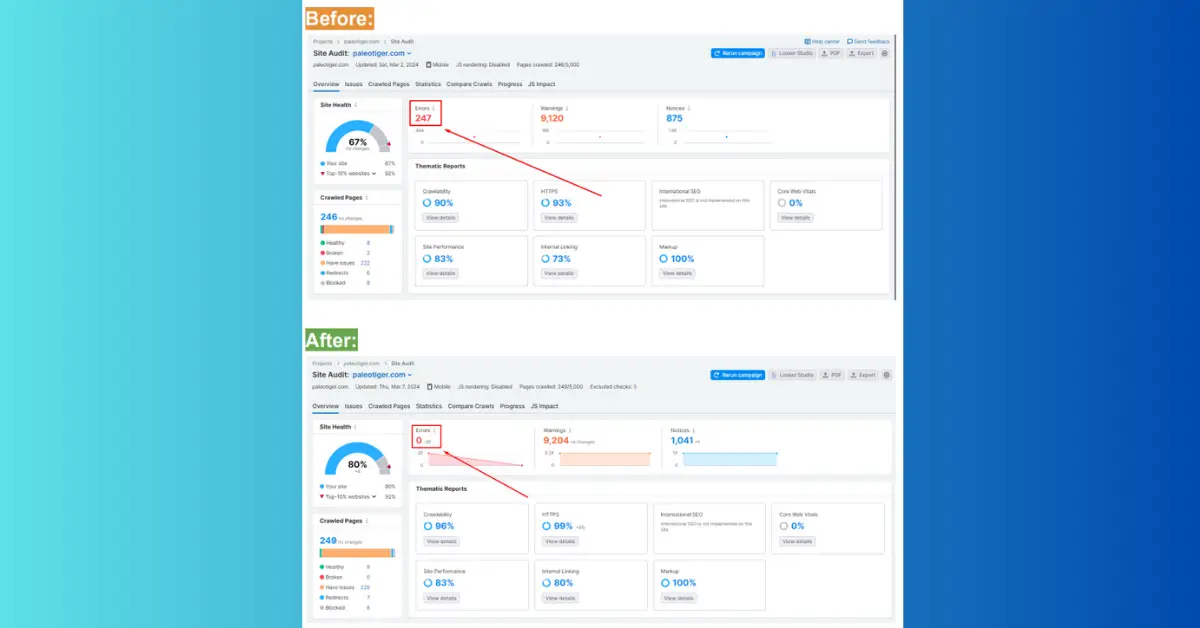Click info icon beside Site Health 67% panel

click(355, 104)
